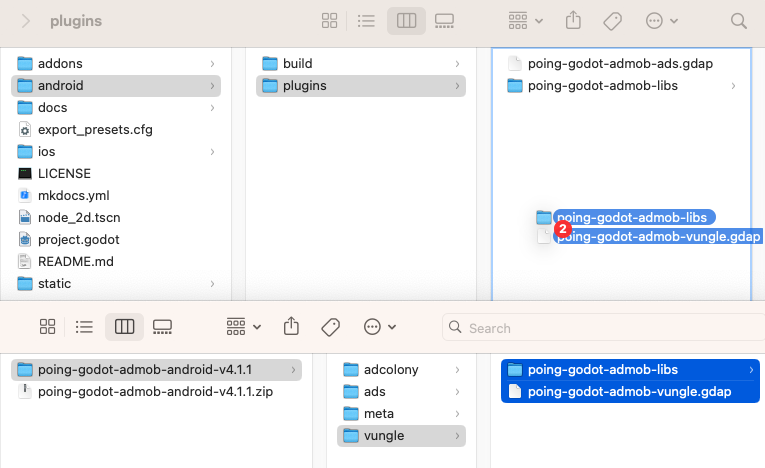Expand docs folder chevron
This screenshot has width=765, height=468.
(x=212, y=107)
